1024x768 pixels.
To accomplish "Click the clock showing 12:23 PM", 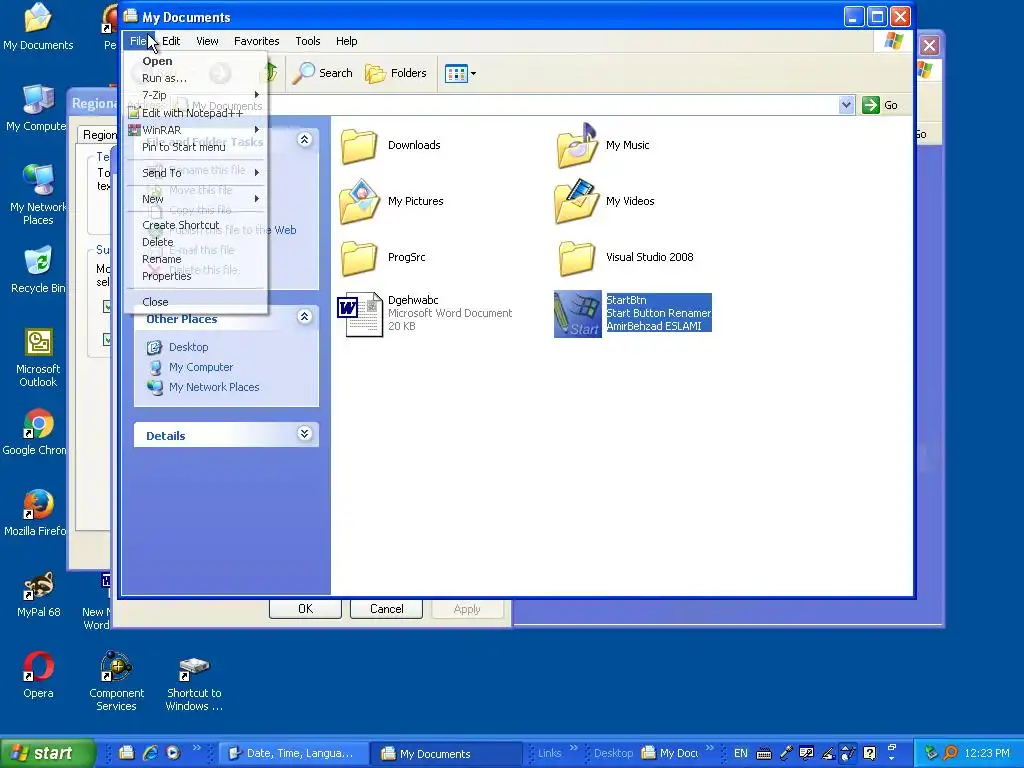I will [987, 753].
